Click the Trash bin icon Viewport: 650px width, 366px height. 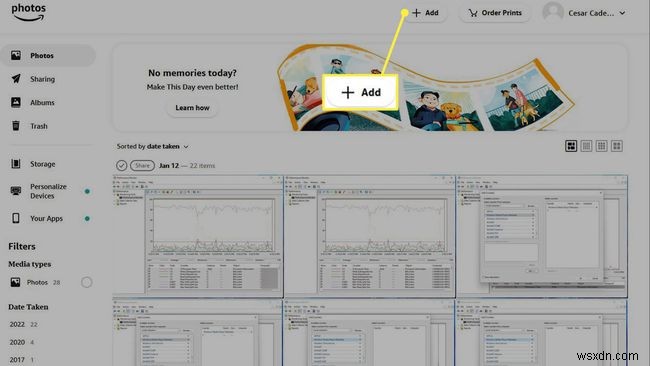click(16, 125)
